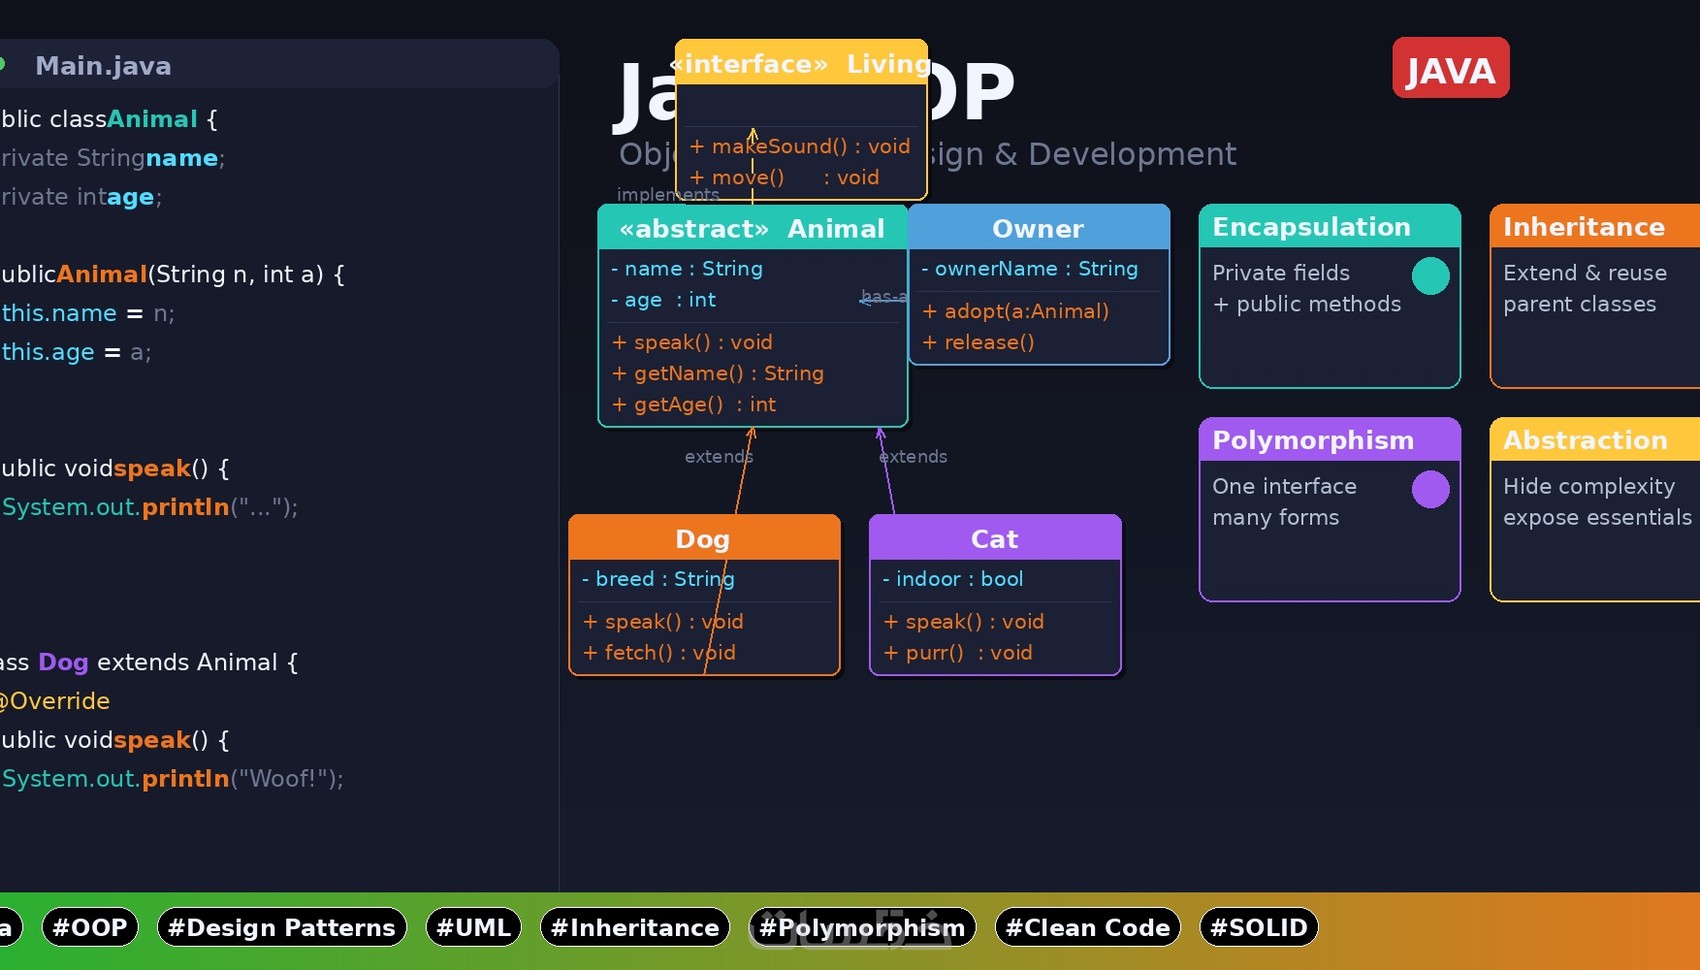The height and width of the screenshot is (970, 1700).
Task: Click "+ adopt(a:Animal)" method in Owner
Action: (x=1015, y=311)
